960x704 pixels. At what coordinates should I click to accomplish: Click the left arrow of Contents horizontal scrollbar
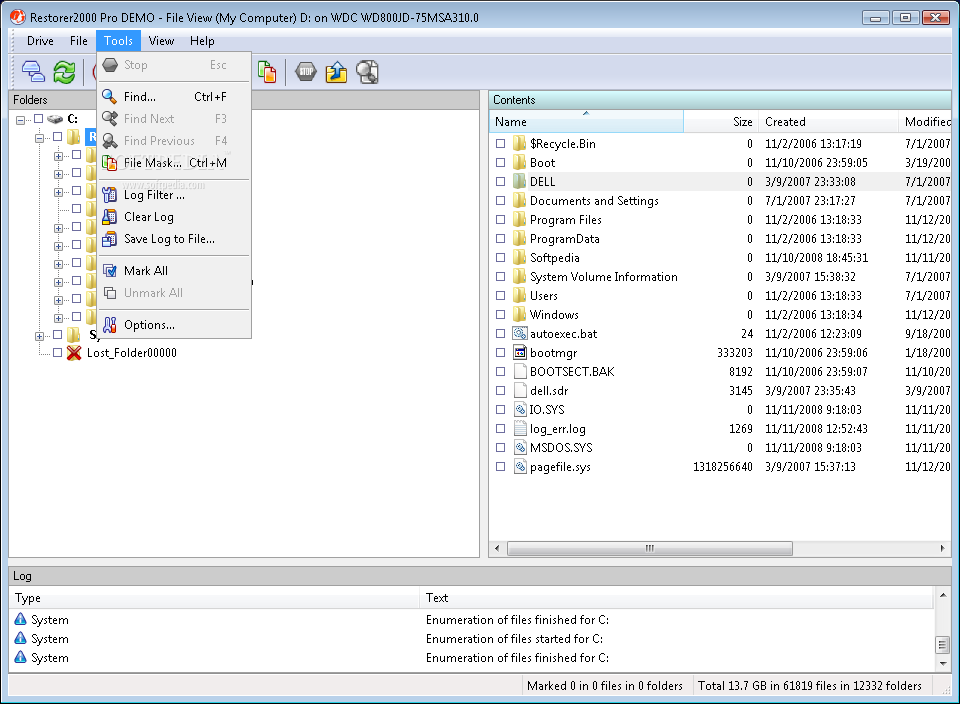pos(497,548)
